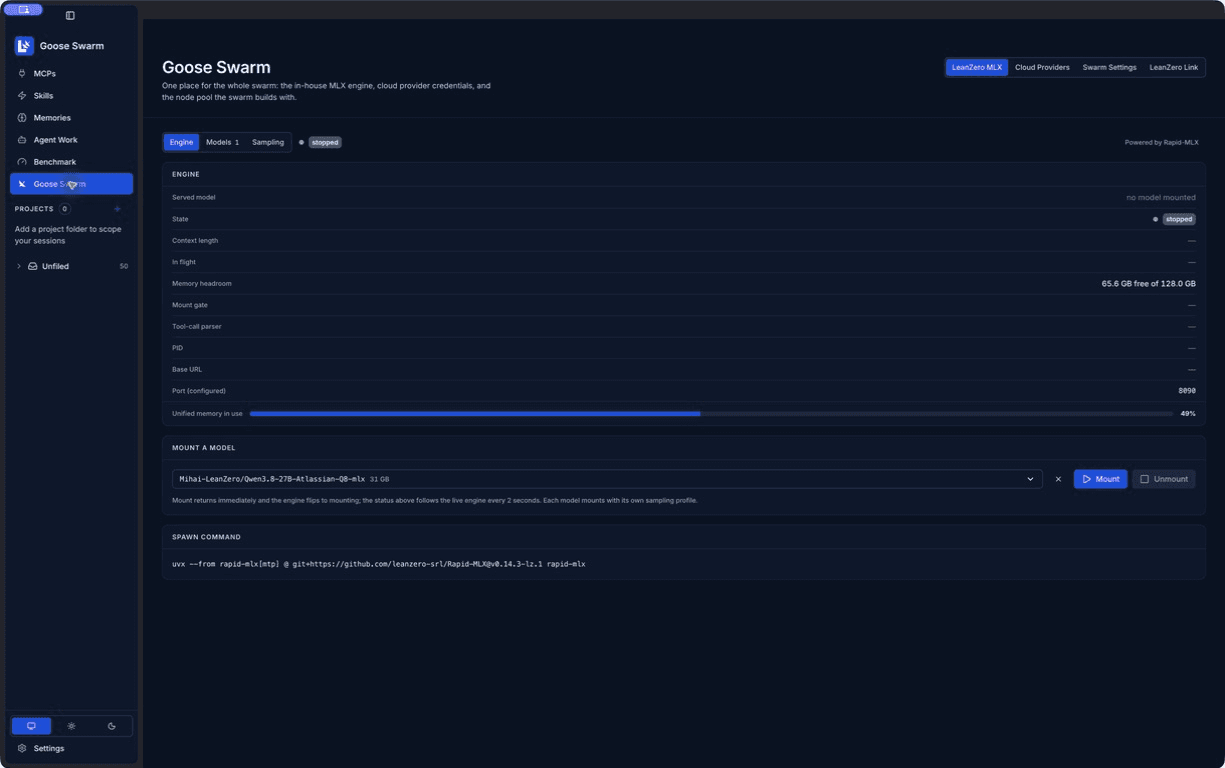Screen dimensions: 1225x768
Task: Add a new project with plus icon
Action: [117, 209]
